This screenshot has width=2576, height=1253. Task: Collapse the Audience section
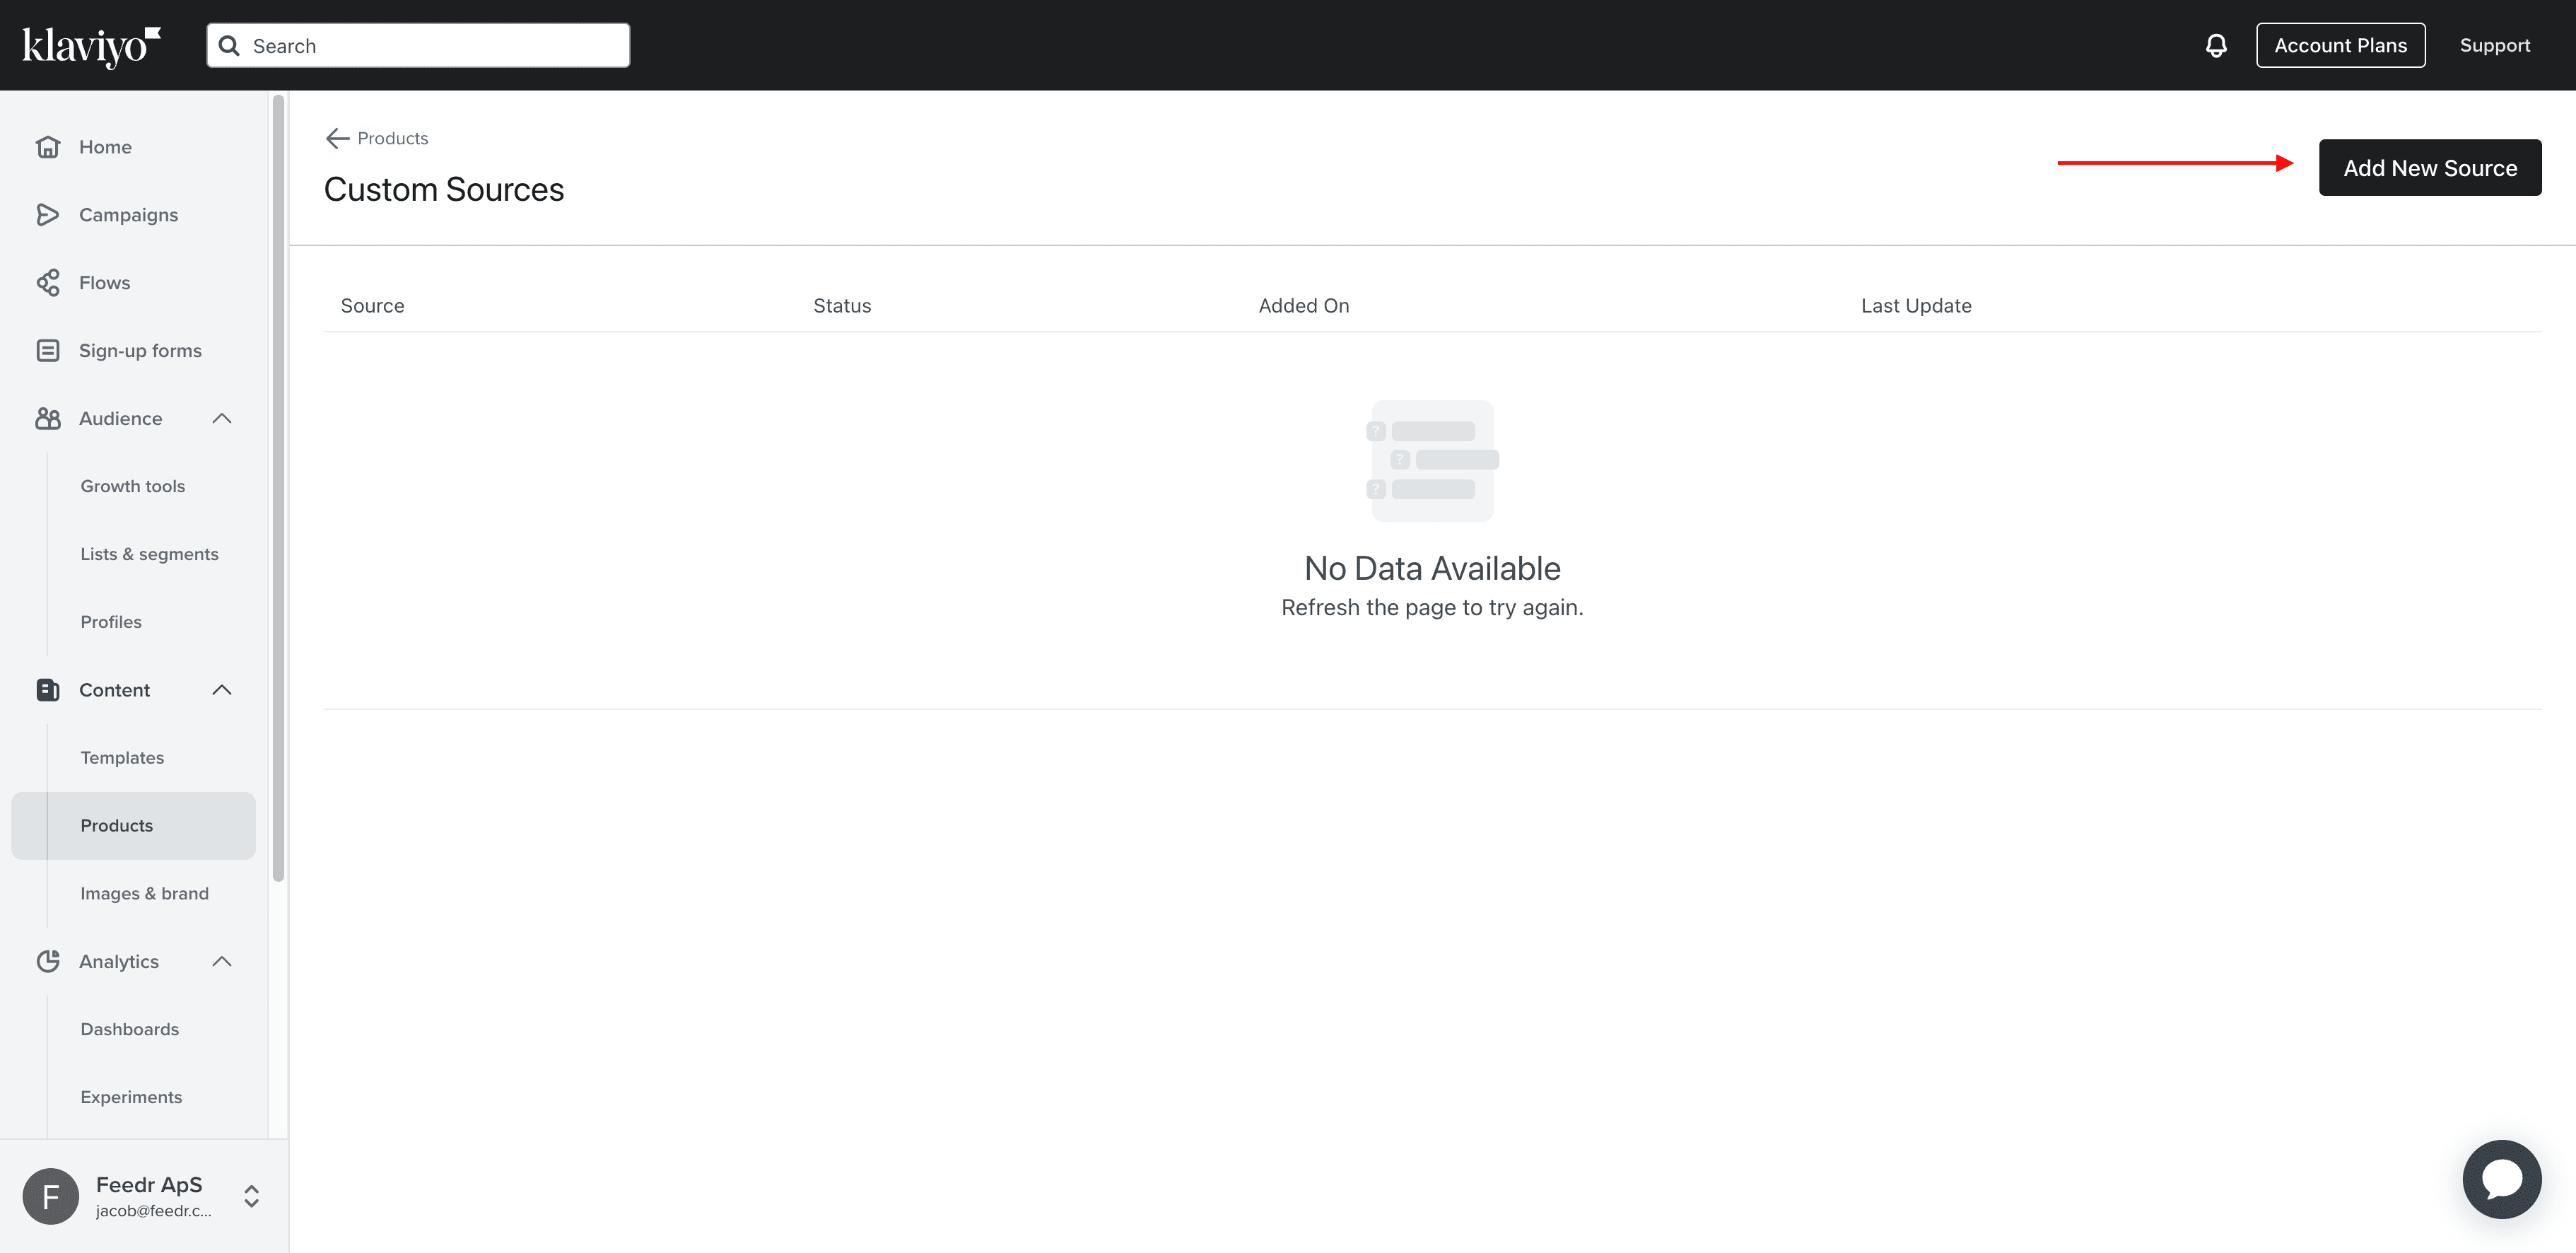coord(221,418)
